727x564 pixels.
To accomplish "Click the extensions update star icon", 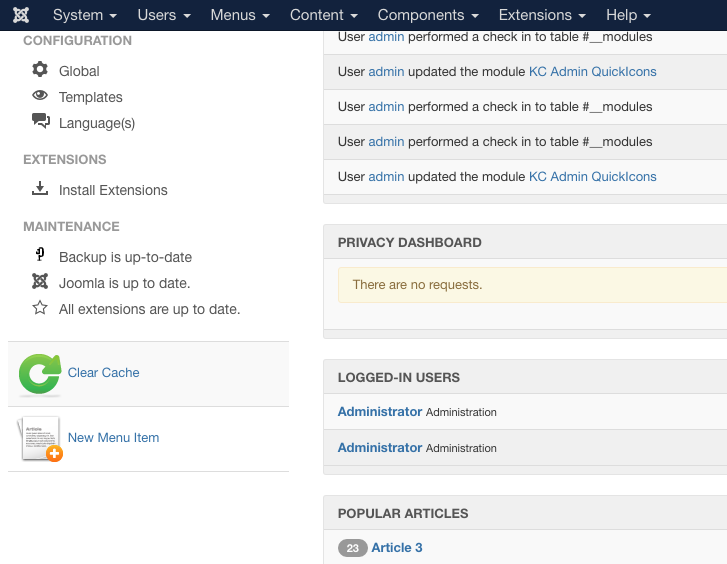I will click(x=40, y=307).
